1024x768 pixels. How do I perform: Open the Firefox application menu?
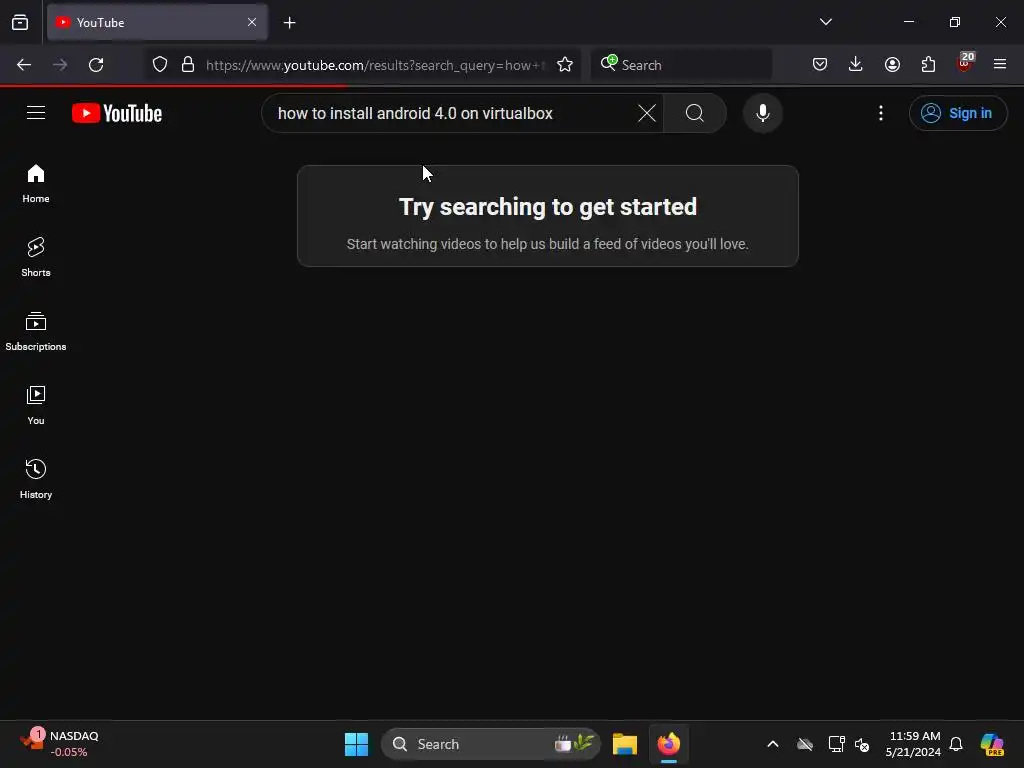pyautogui.click(x=1000, y=65)
